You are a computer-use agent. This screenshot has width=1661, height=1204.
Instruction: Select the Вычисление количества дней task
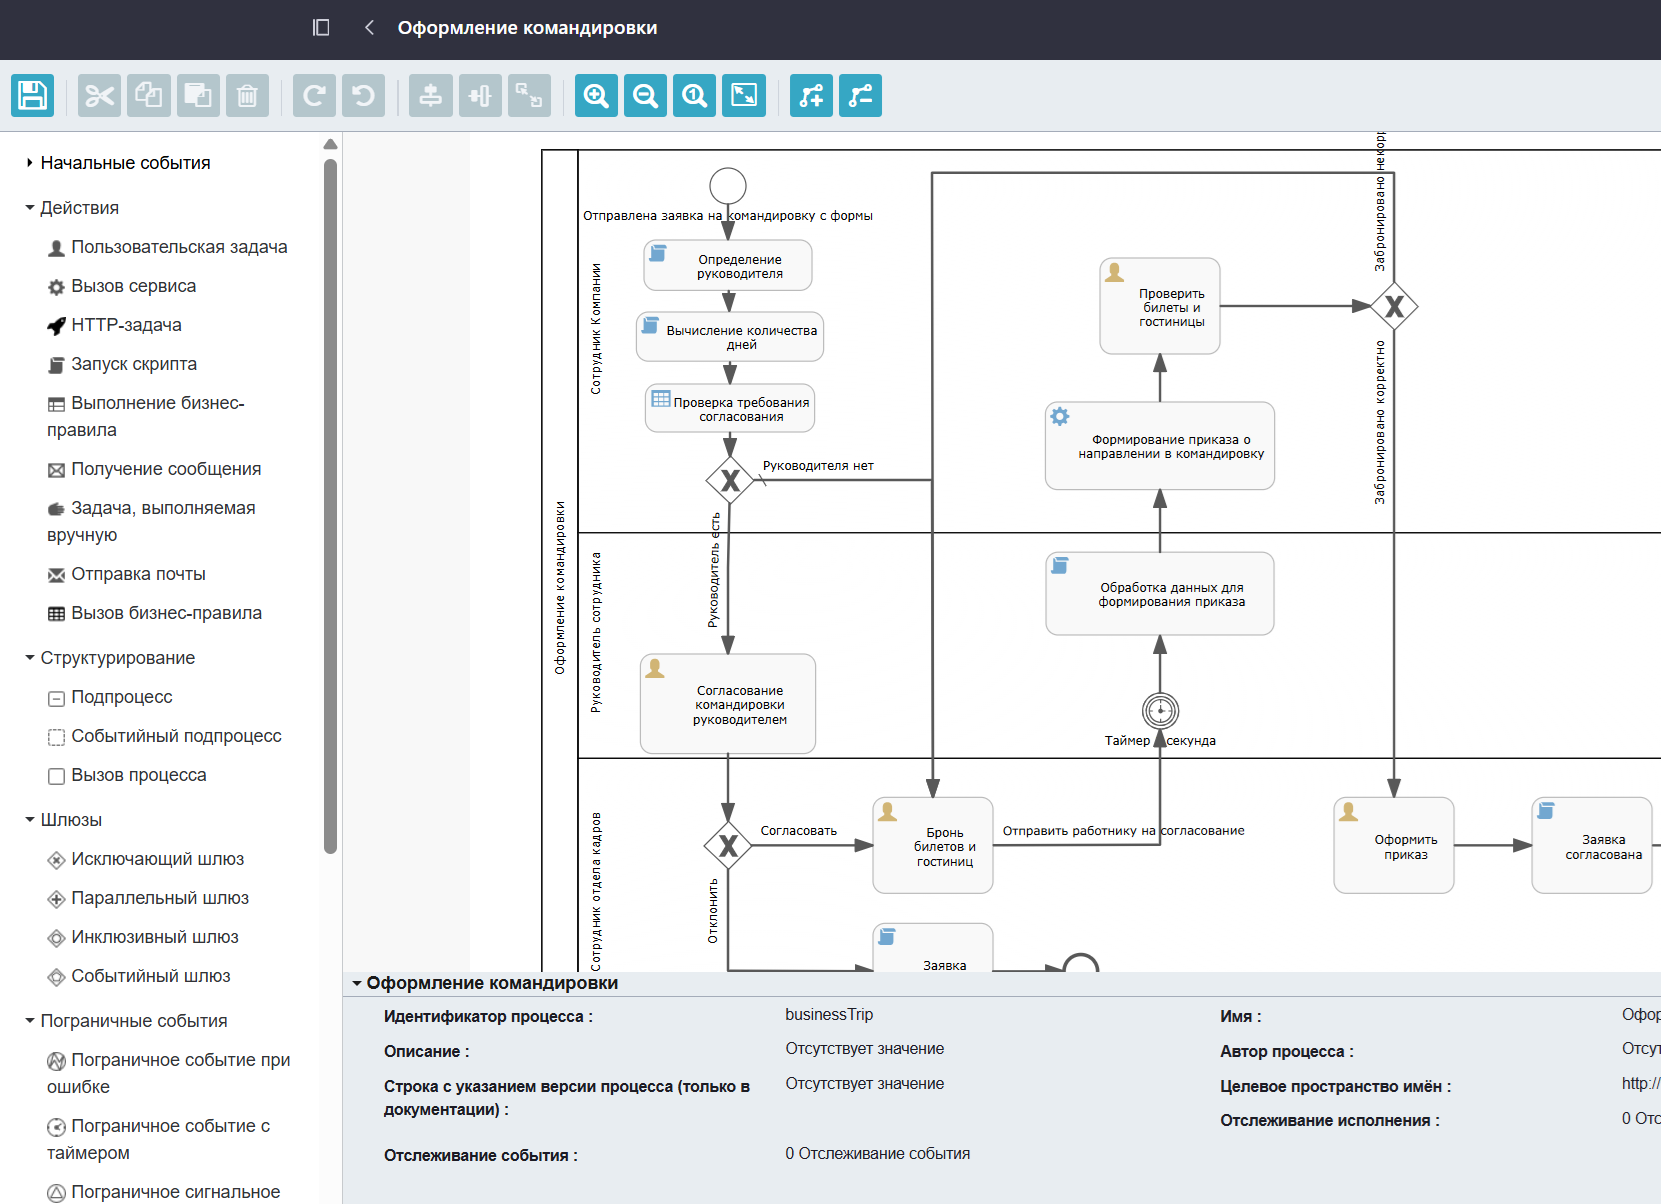(x=730, y=337)
